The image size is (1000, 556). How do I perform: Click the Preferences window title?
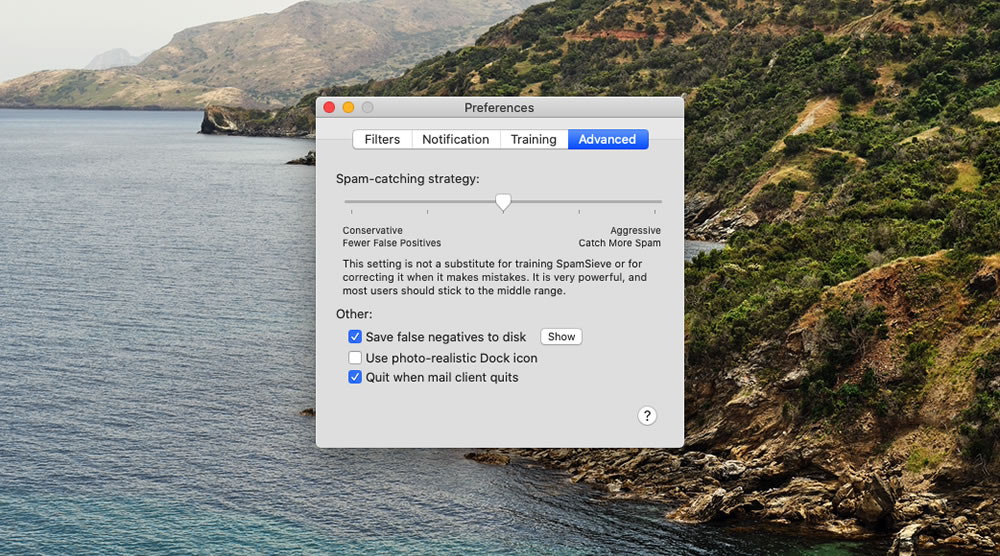(499, 108)
